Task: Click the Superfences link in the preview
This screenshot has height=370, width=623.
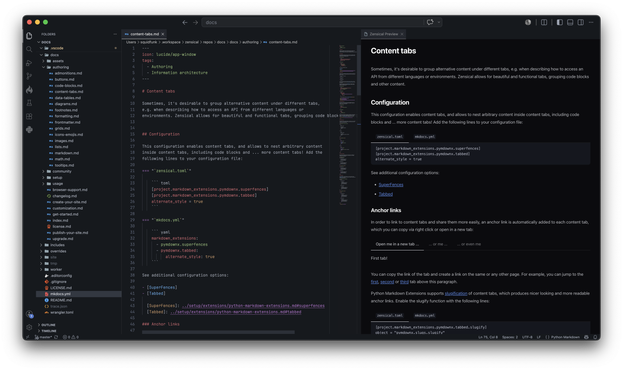Action: (391, 185)
